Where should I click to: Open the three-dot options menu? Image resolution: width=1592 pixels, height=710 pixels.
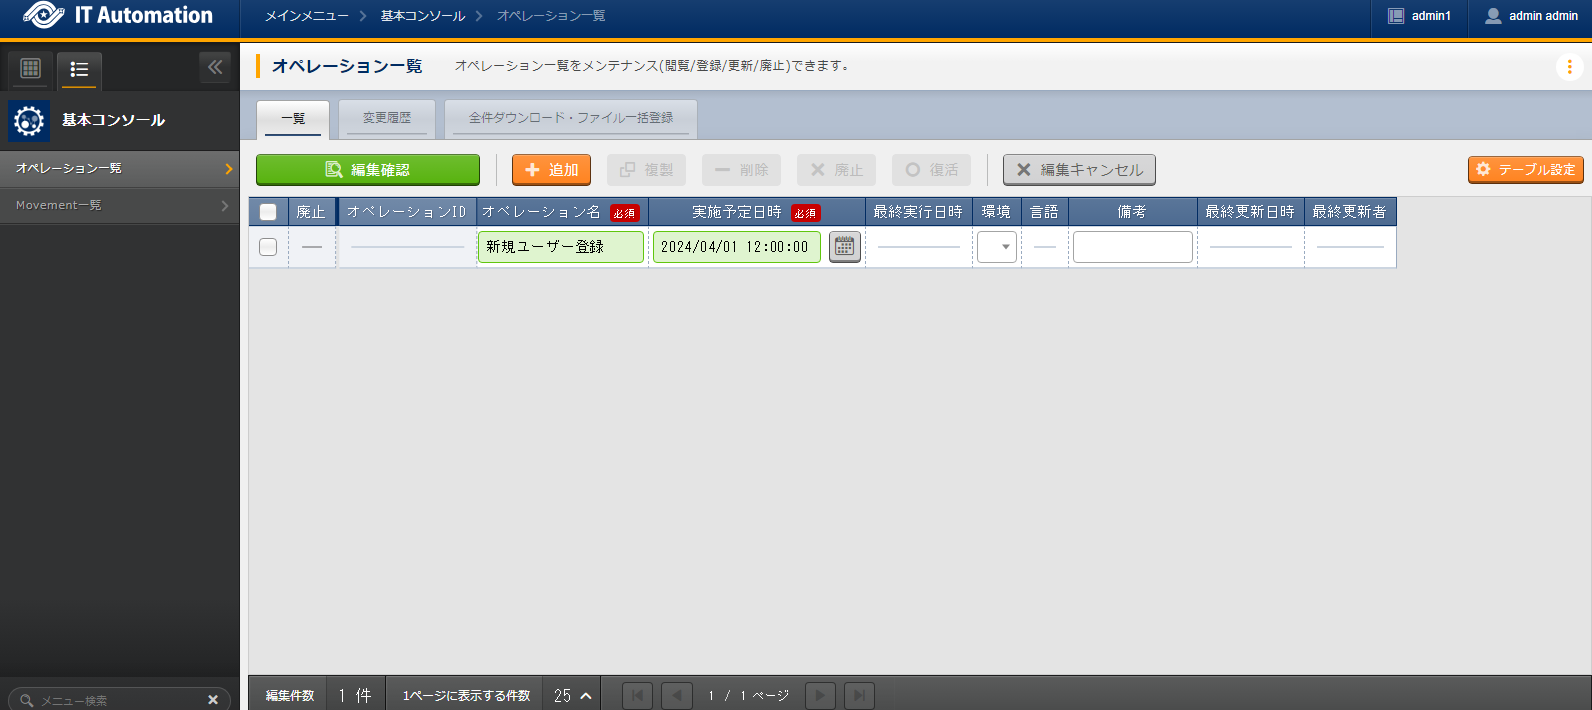[x=1569, y=67]
